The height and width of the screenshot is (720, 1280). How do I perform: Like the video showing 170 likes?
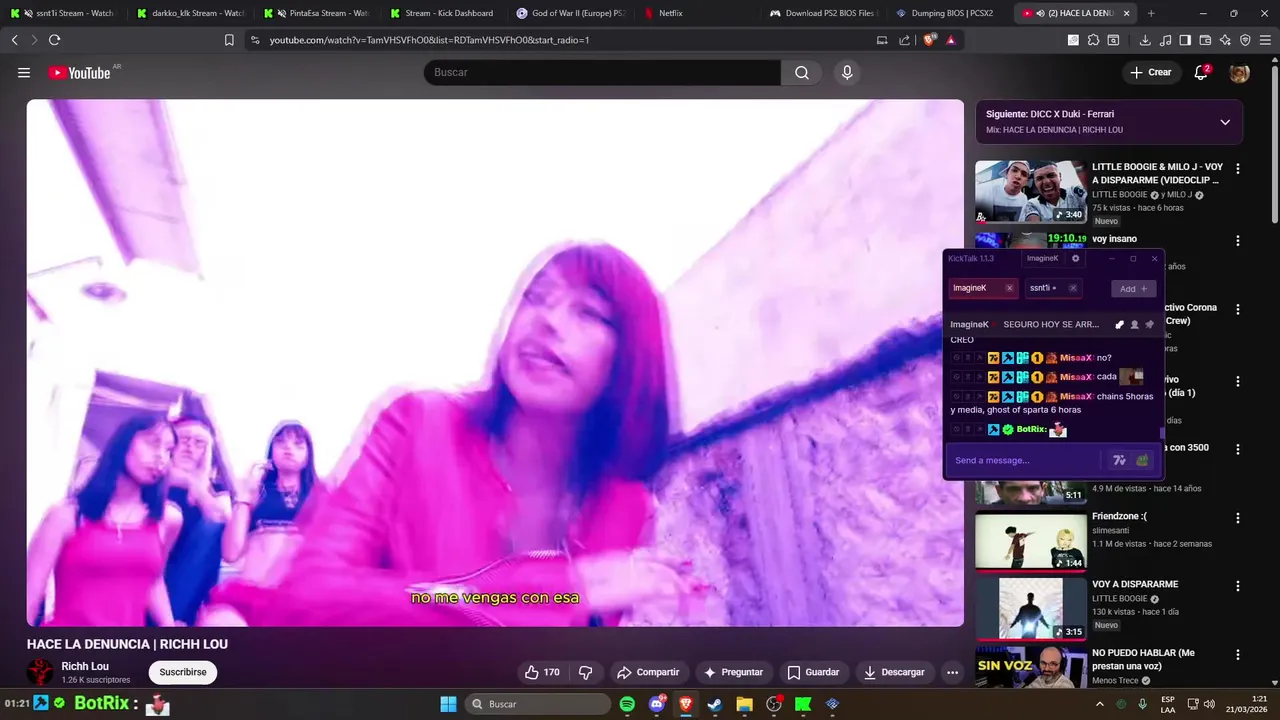542,672
